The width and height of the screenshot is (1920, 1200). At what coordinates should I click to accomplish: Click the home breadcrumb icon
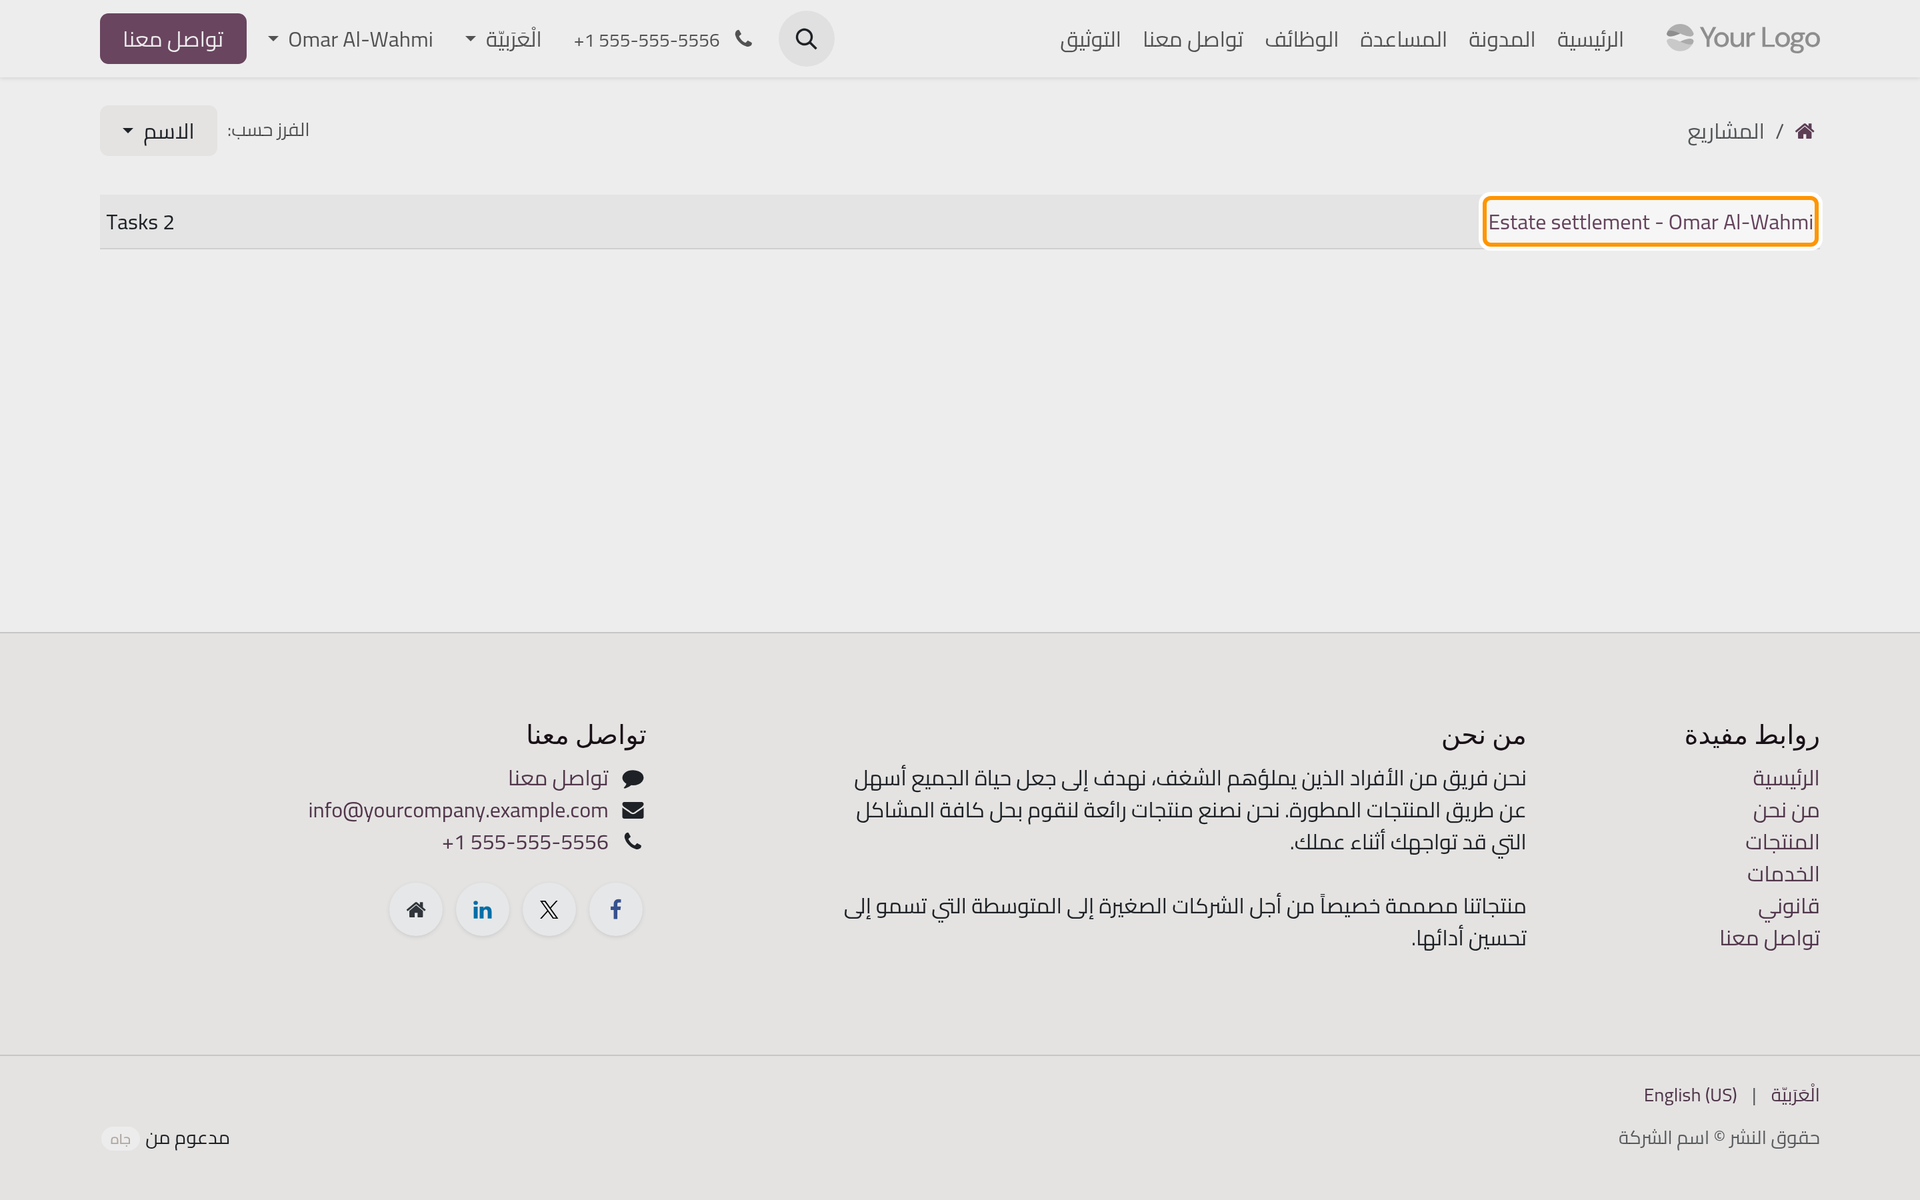(x=1805, y=131)
